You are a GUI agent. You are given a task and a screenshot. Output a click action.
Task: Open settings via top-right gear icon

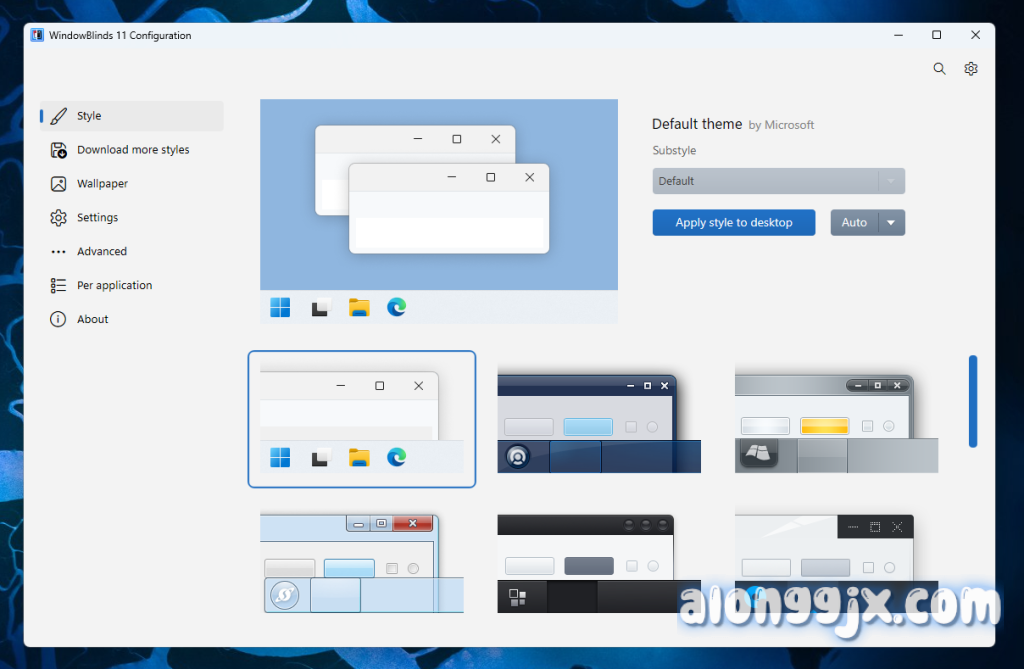point(971,69)
